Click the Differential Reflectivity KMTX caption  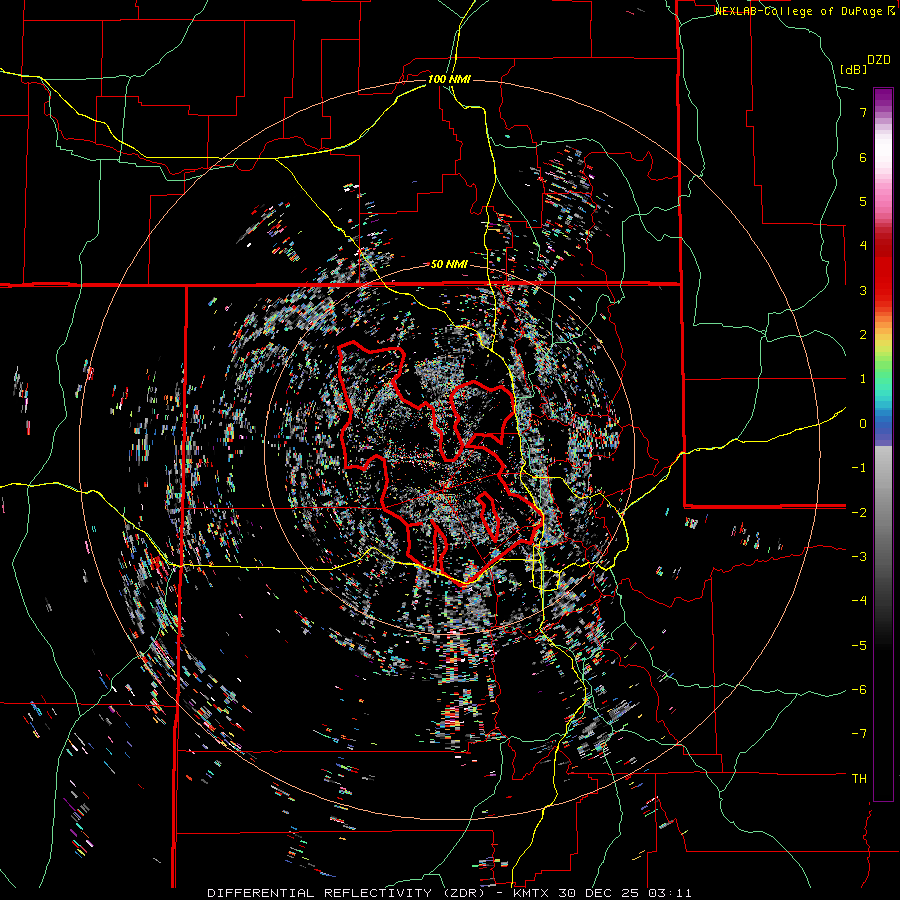(x=449, y=893)
